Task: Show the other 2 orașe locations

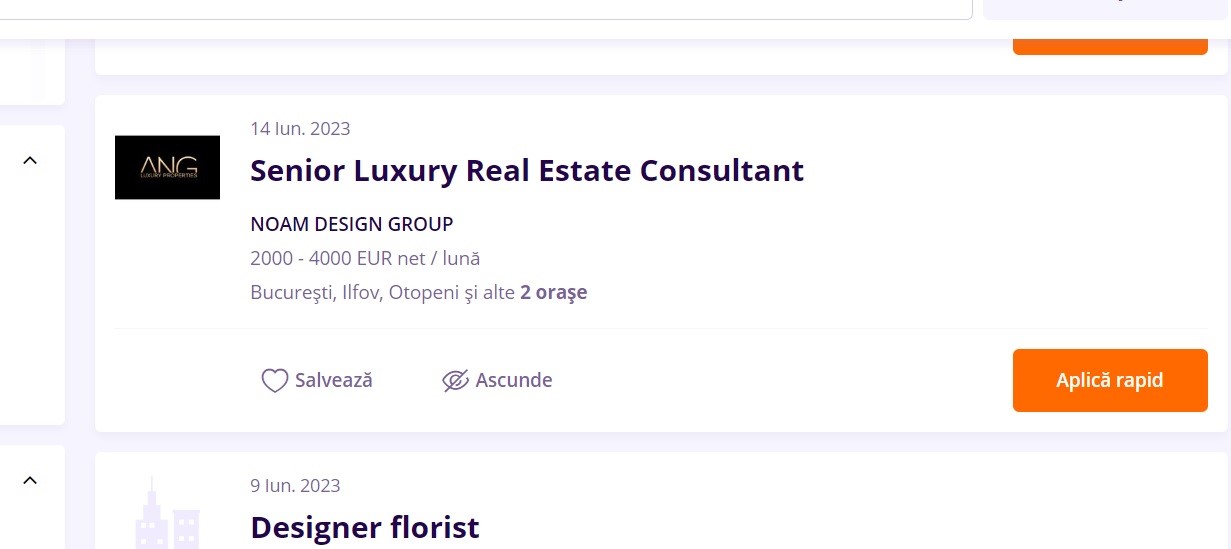Action: (x=553, y=293)
